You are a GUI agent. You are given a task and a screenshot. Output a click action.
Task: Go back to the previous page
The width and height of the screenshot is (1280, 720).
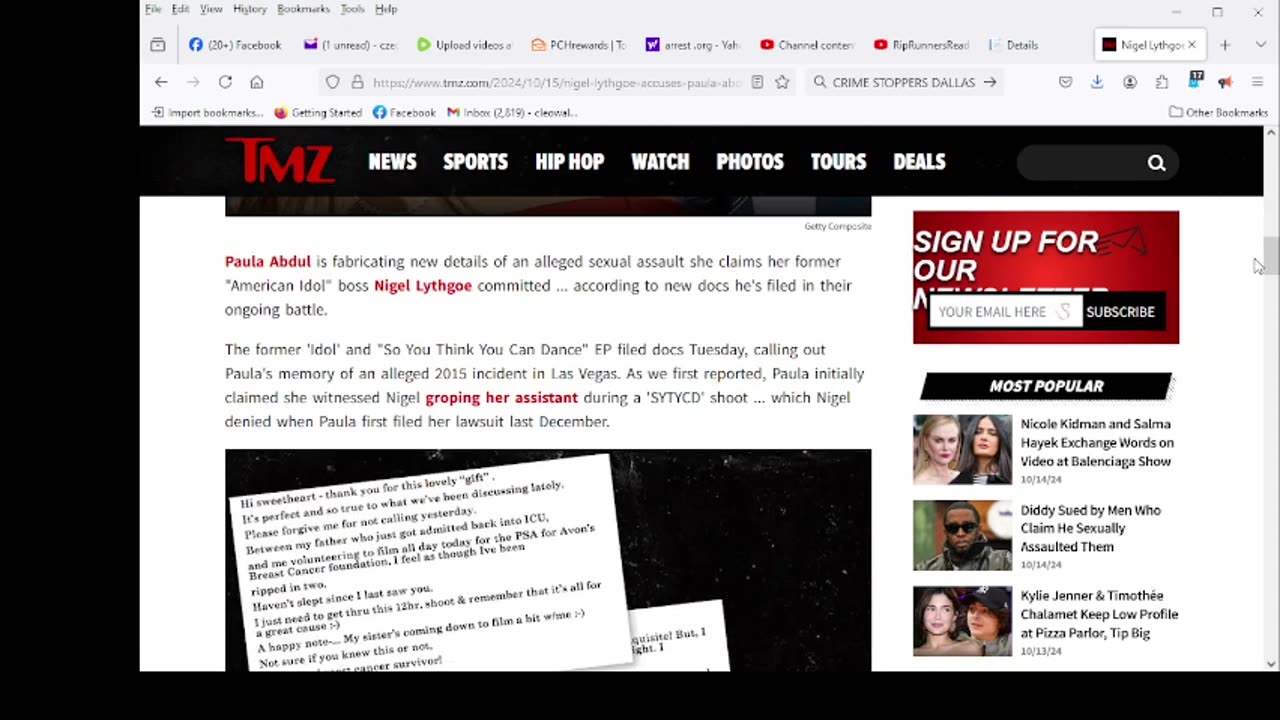(x=161, y=82)
